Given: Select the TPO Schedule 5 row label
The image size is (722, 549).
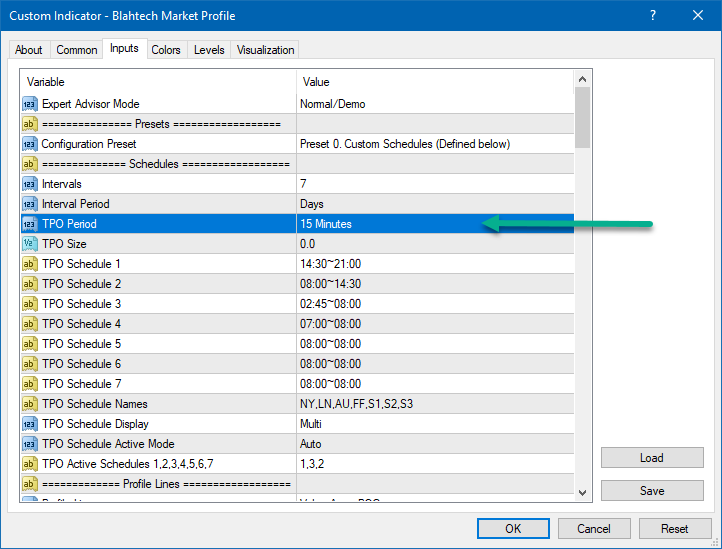Looking at the screenshot, I should (82, 344).
